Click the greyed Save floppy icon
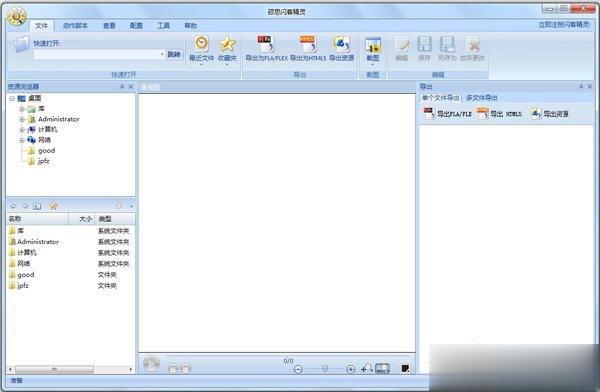This screenshot has height=392, width=600. pyautogui.click(x=424, y=44)
